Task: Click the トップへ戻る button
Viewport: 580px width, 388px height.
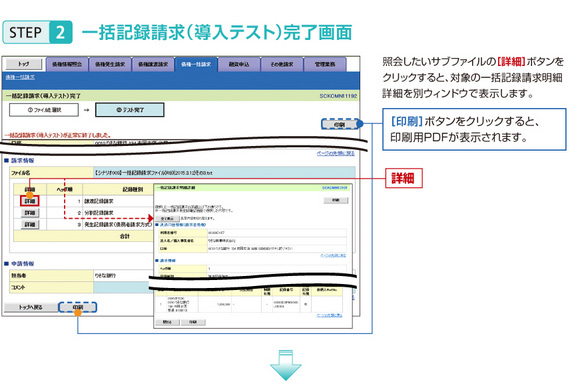Action: coord(31,307)
